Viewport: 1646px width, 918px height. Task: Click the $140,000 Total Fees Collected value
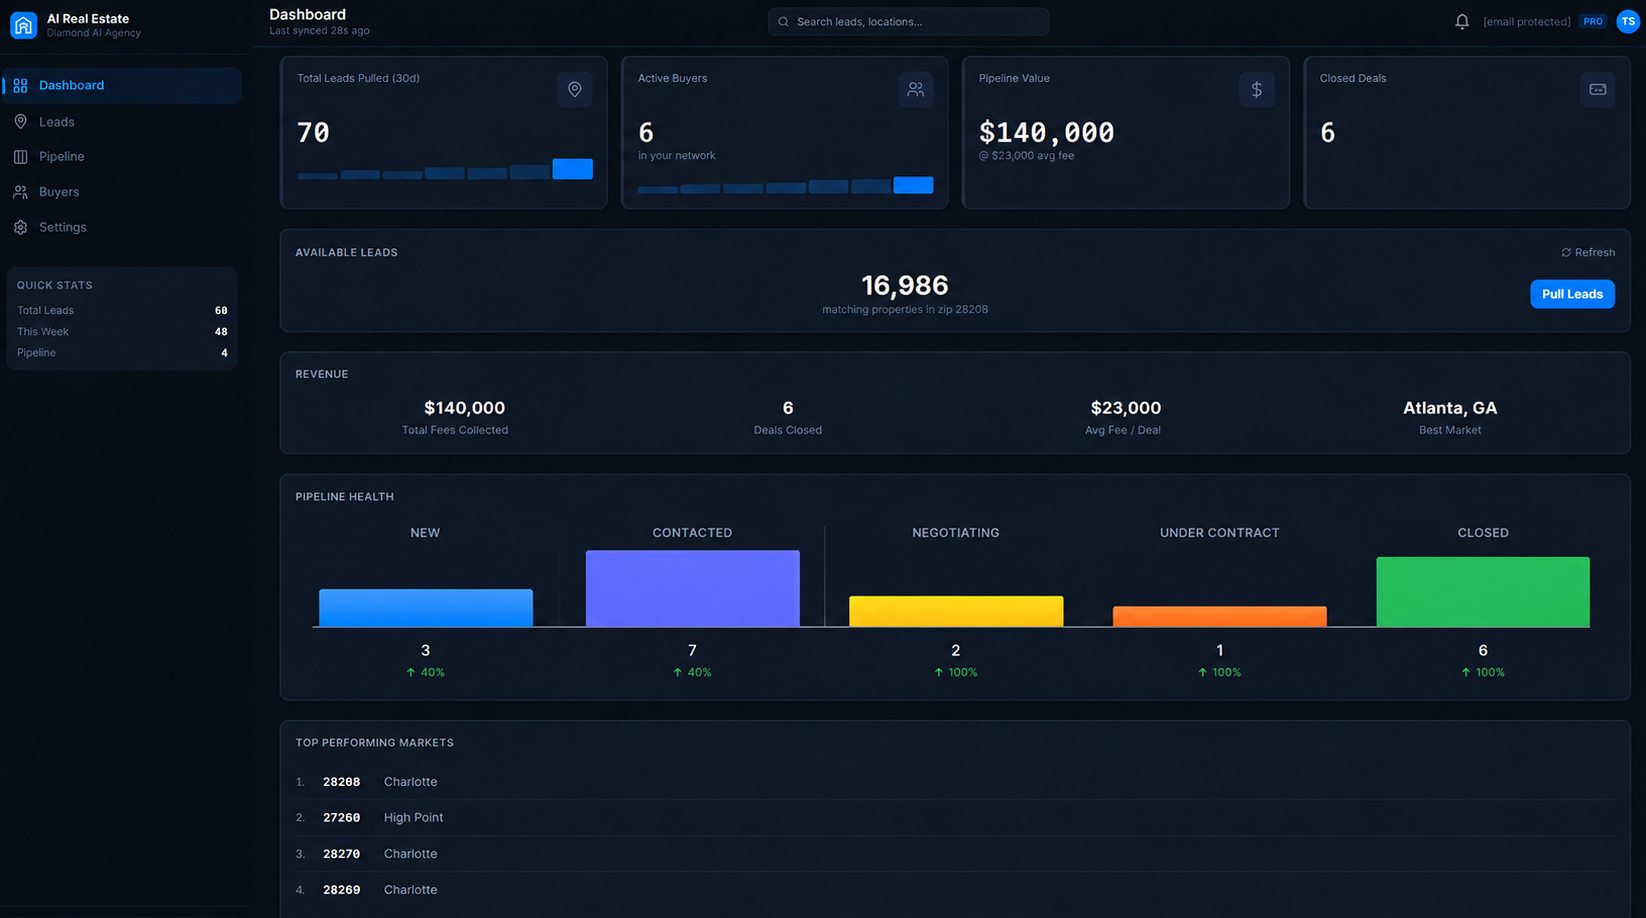coord(464,408)
